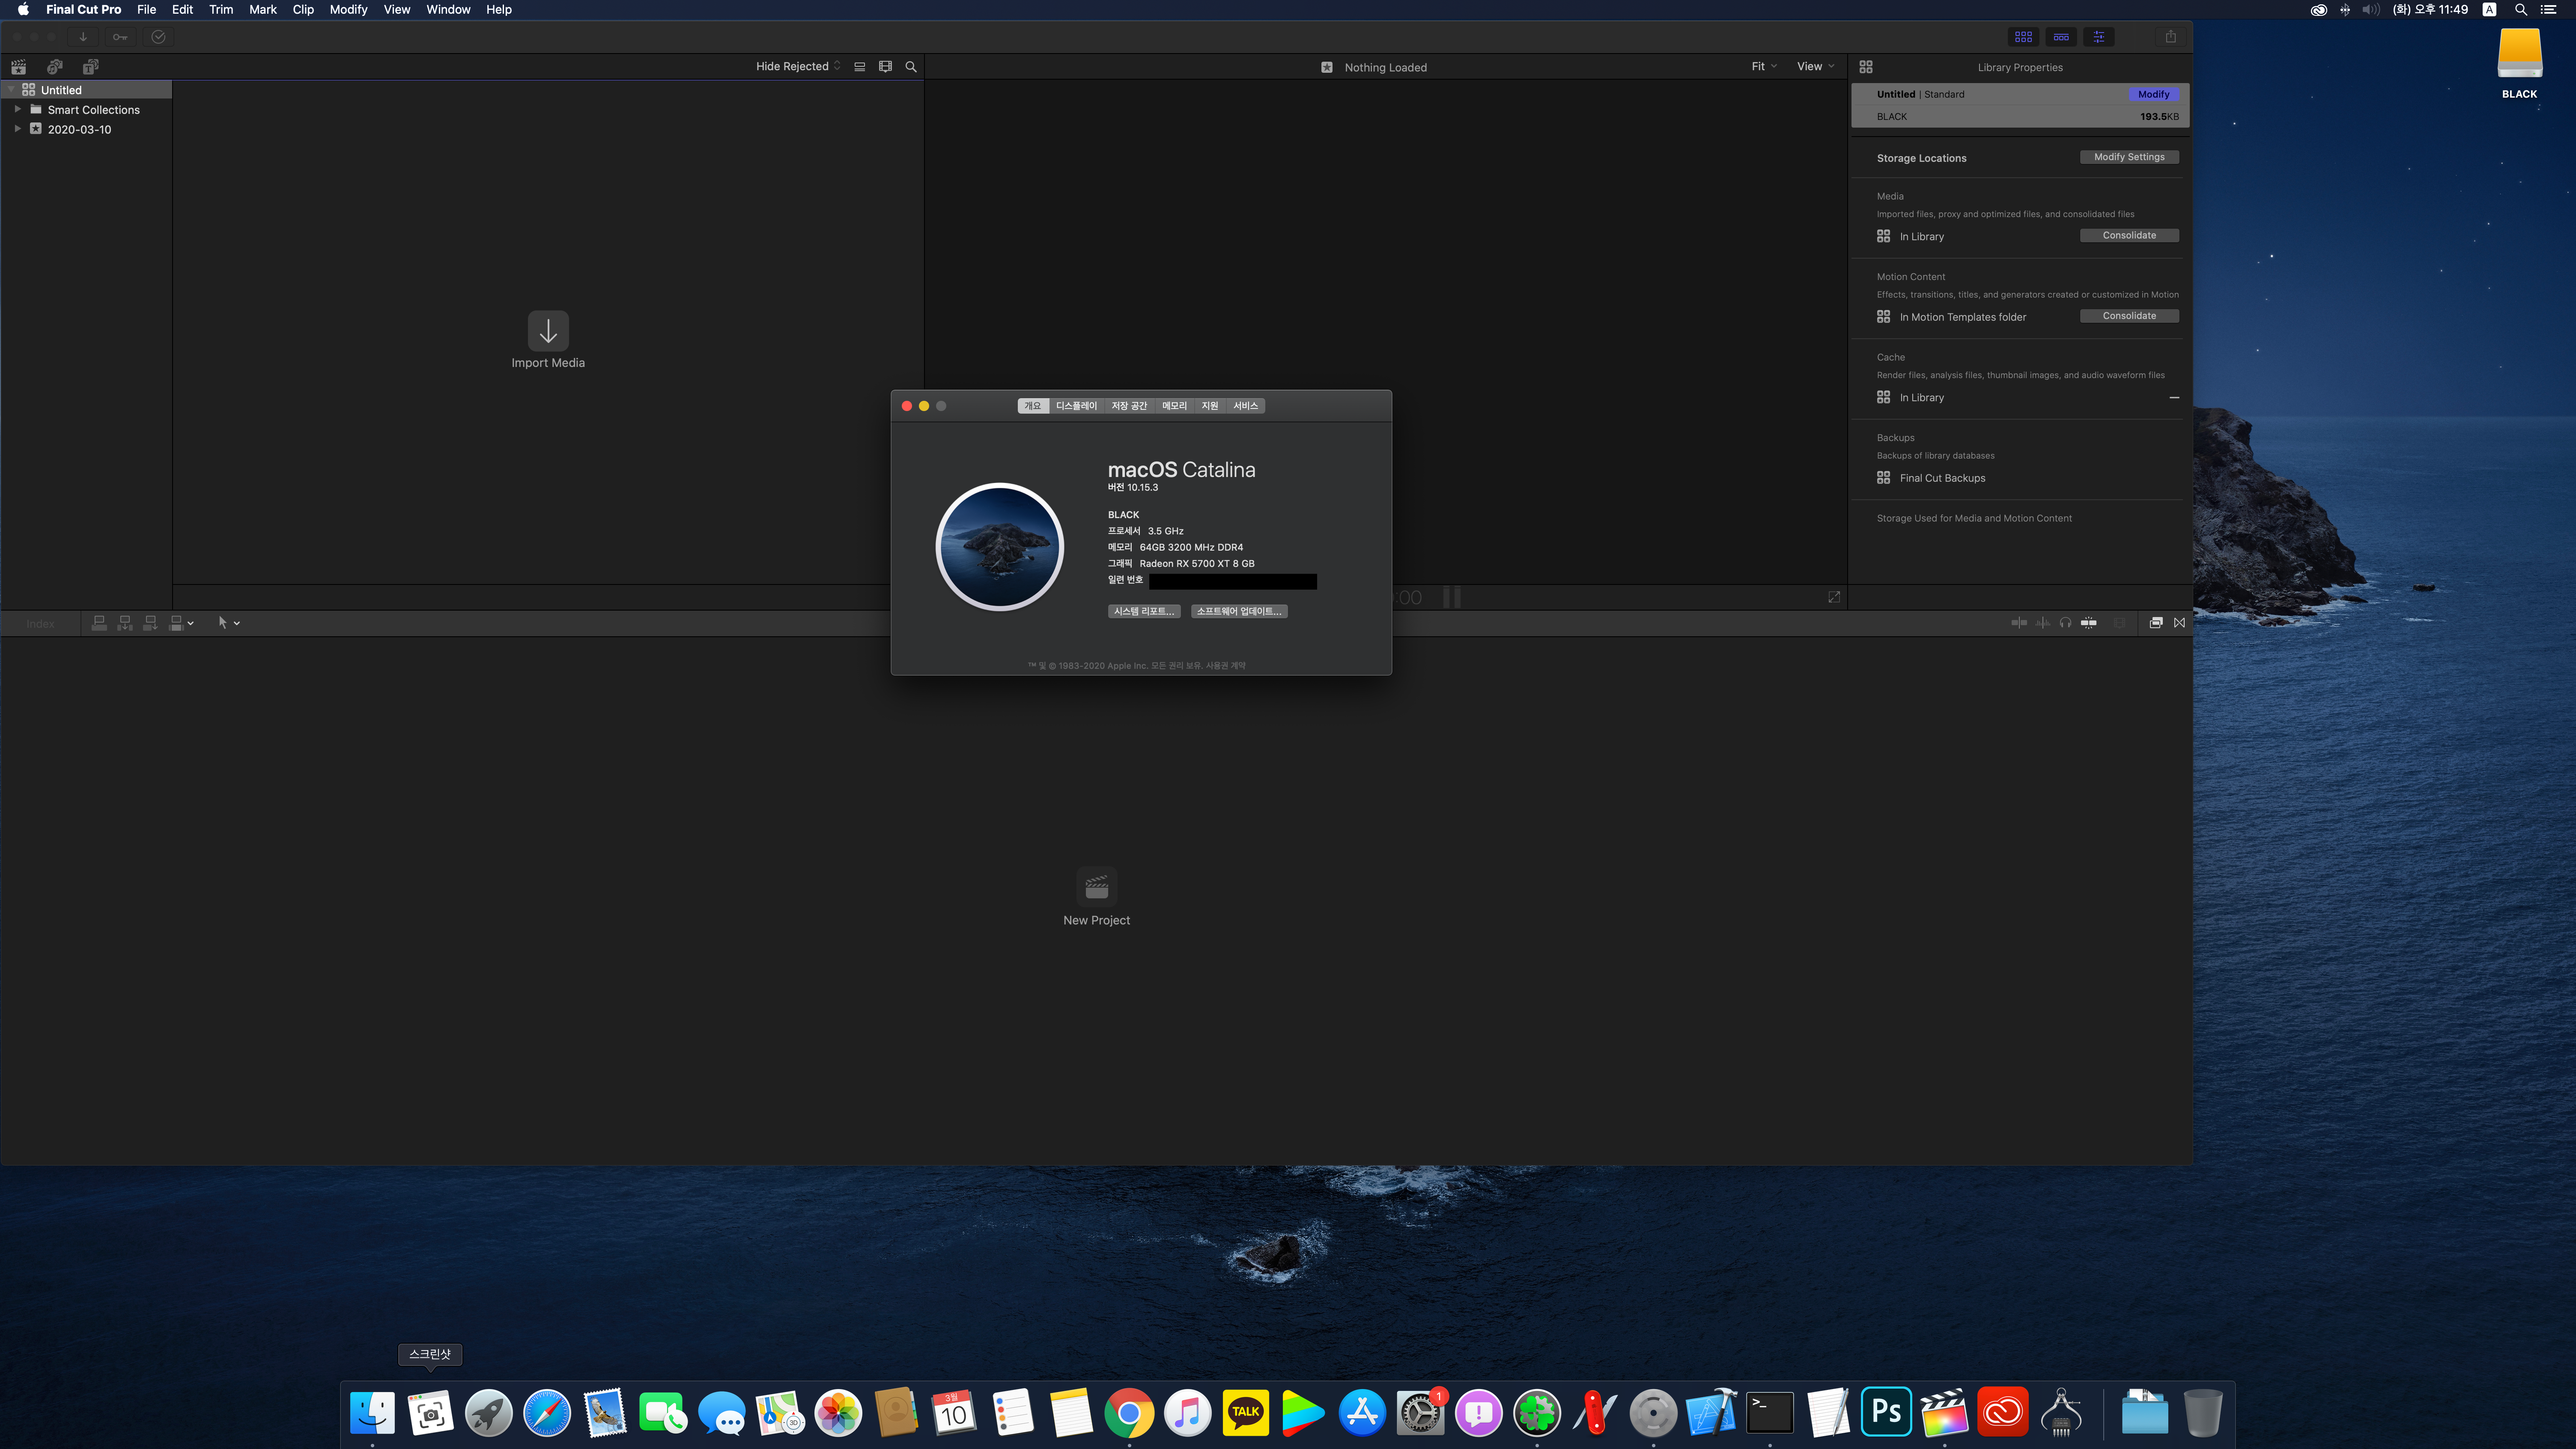Open the edit options dropdown chevron
Screen dimensions: 2576x1449
[191, 623]
